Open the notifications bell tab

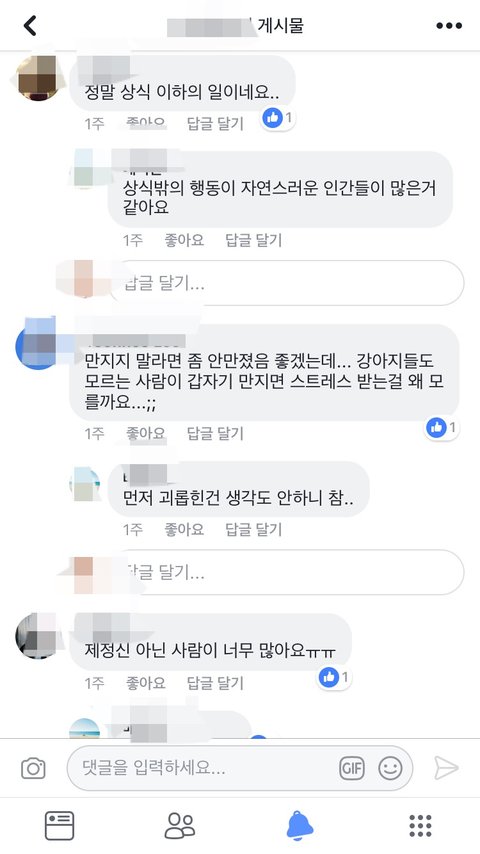(300, 825)
